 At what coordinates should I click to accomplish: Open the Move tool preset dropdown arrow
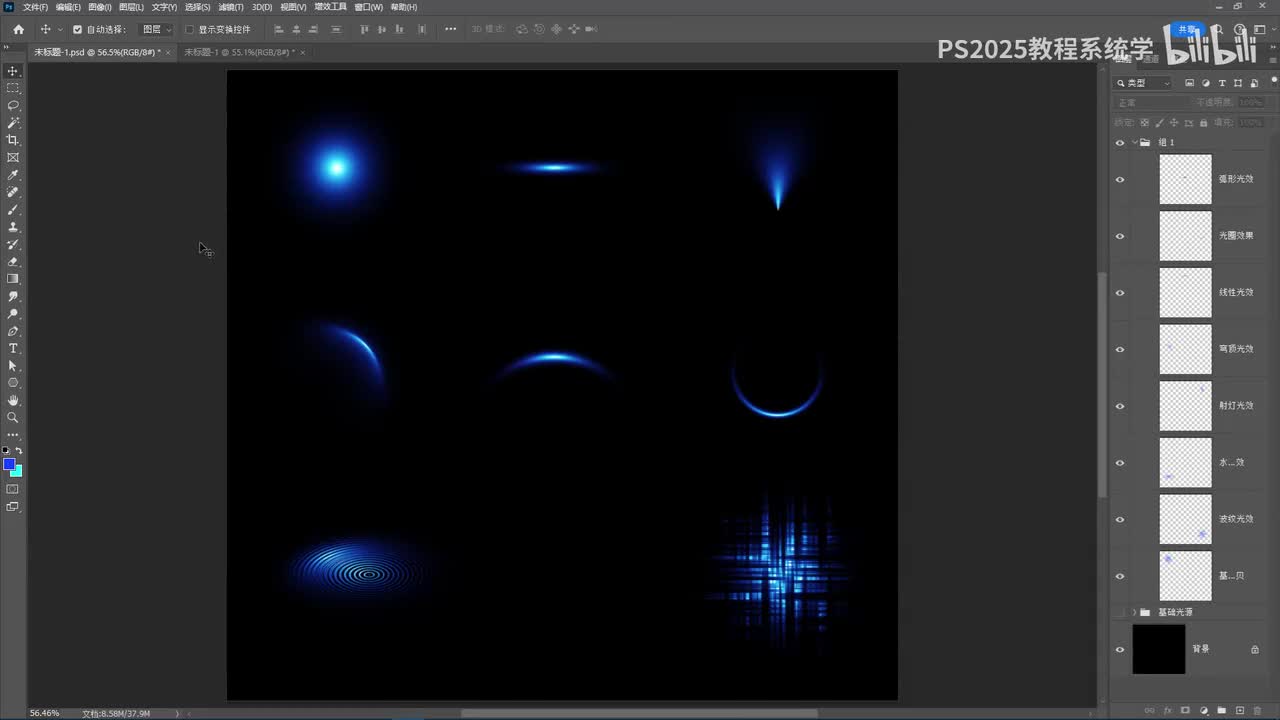[x=60, y=30]
